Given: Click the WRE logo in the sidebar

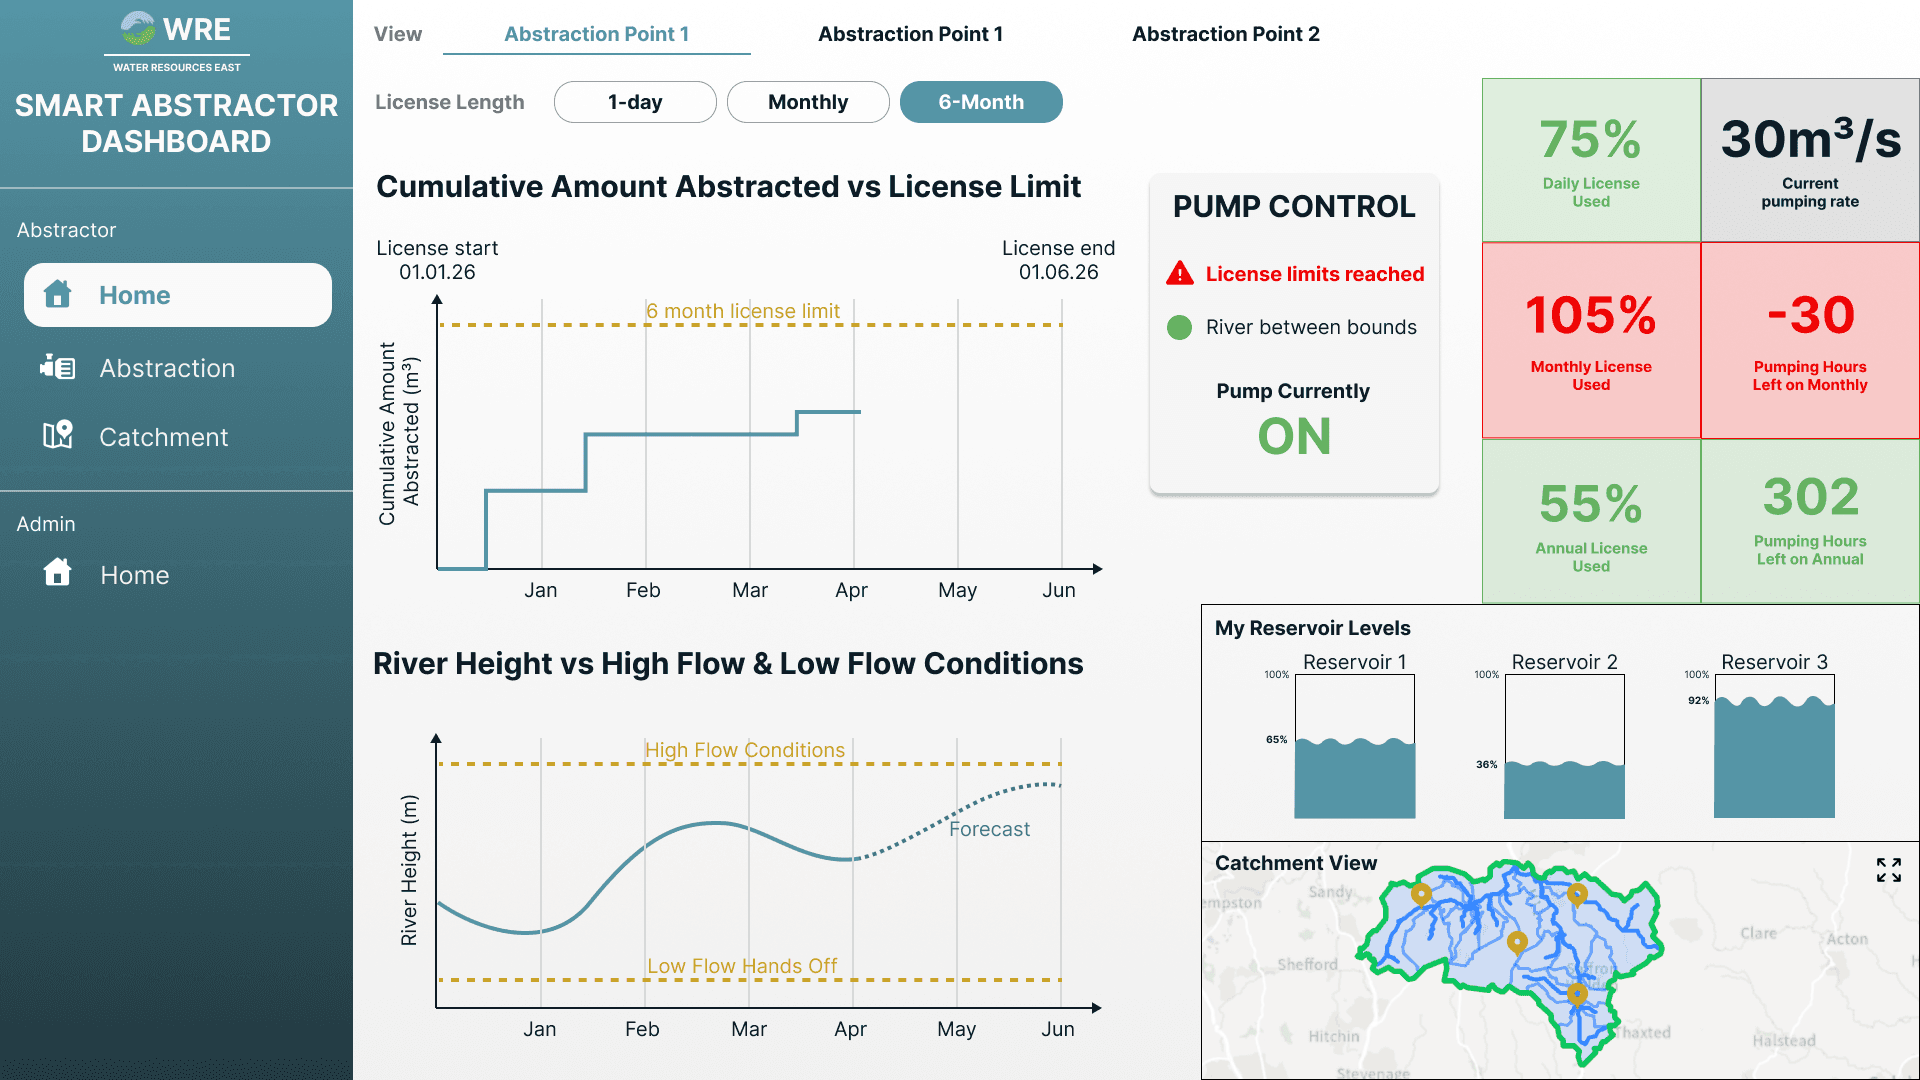Looking at the screenshot, I should point(176,30).
